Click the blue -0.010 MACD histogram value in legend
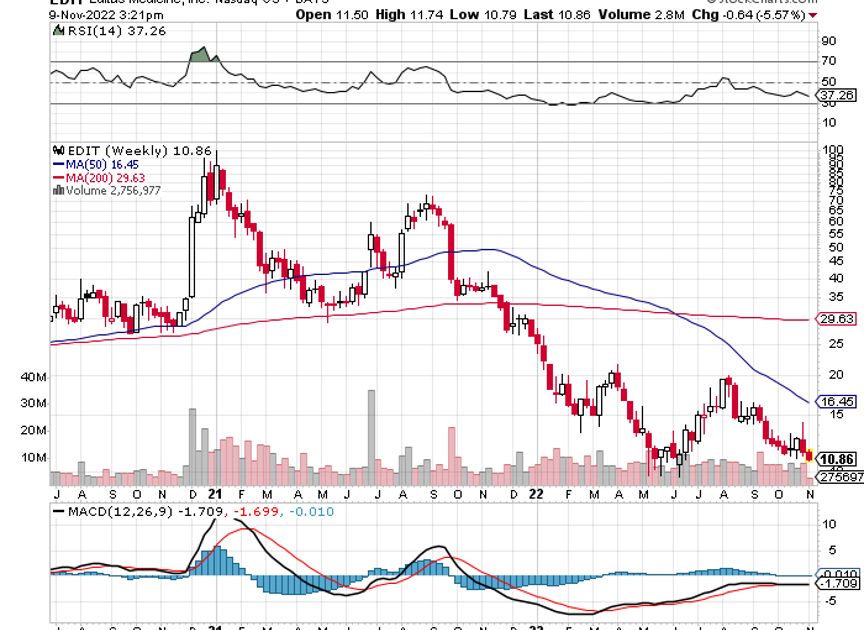 (x=311, y=511)
